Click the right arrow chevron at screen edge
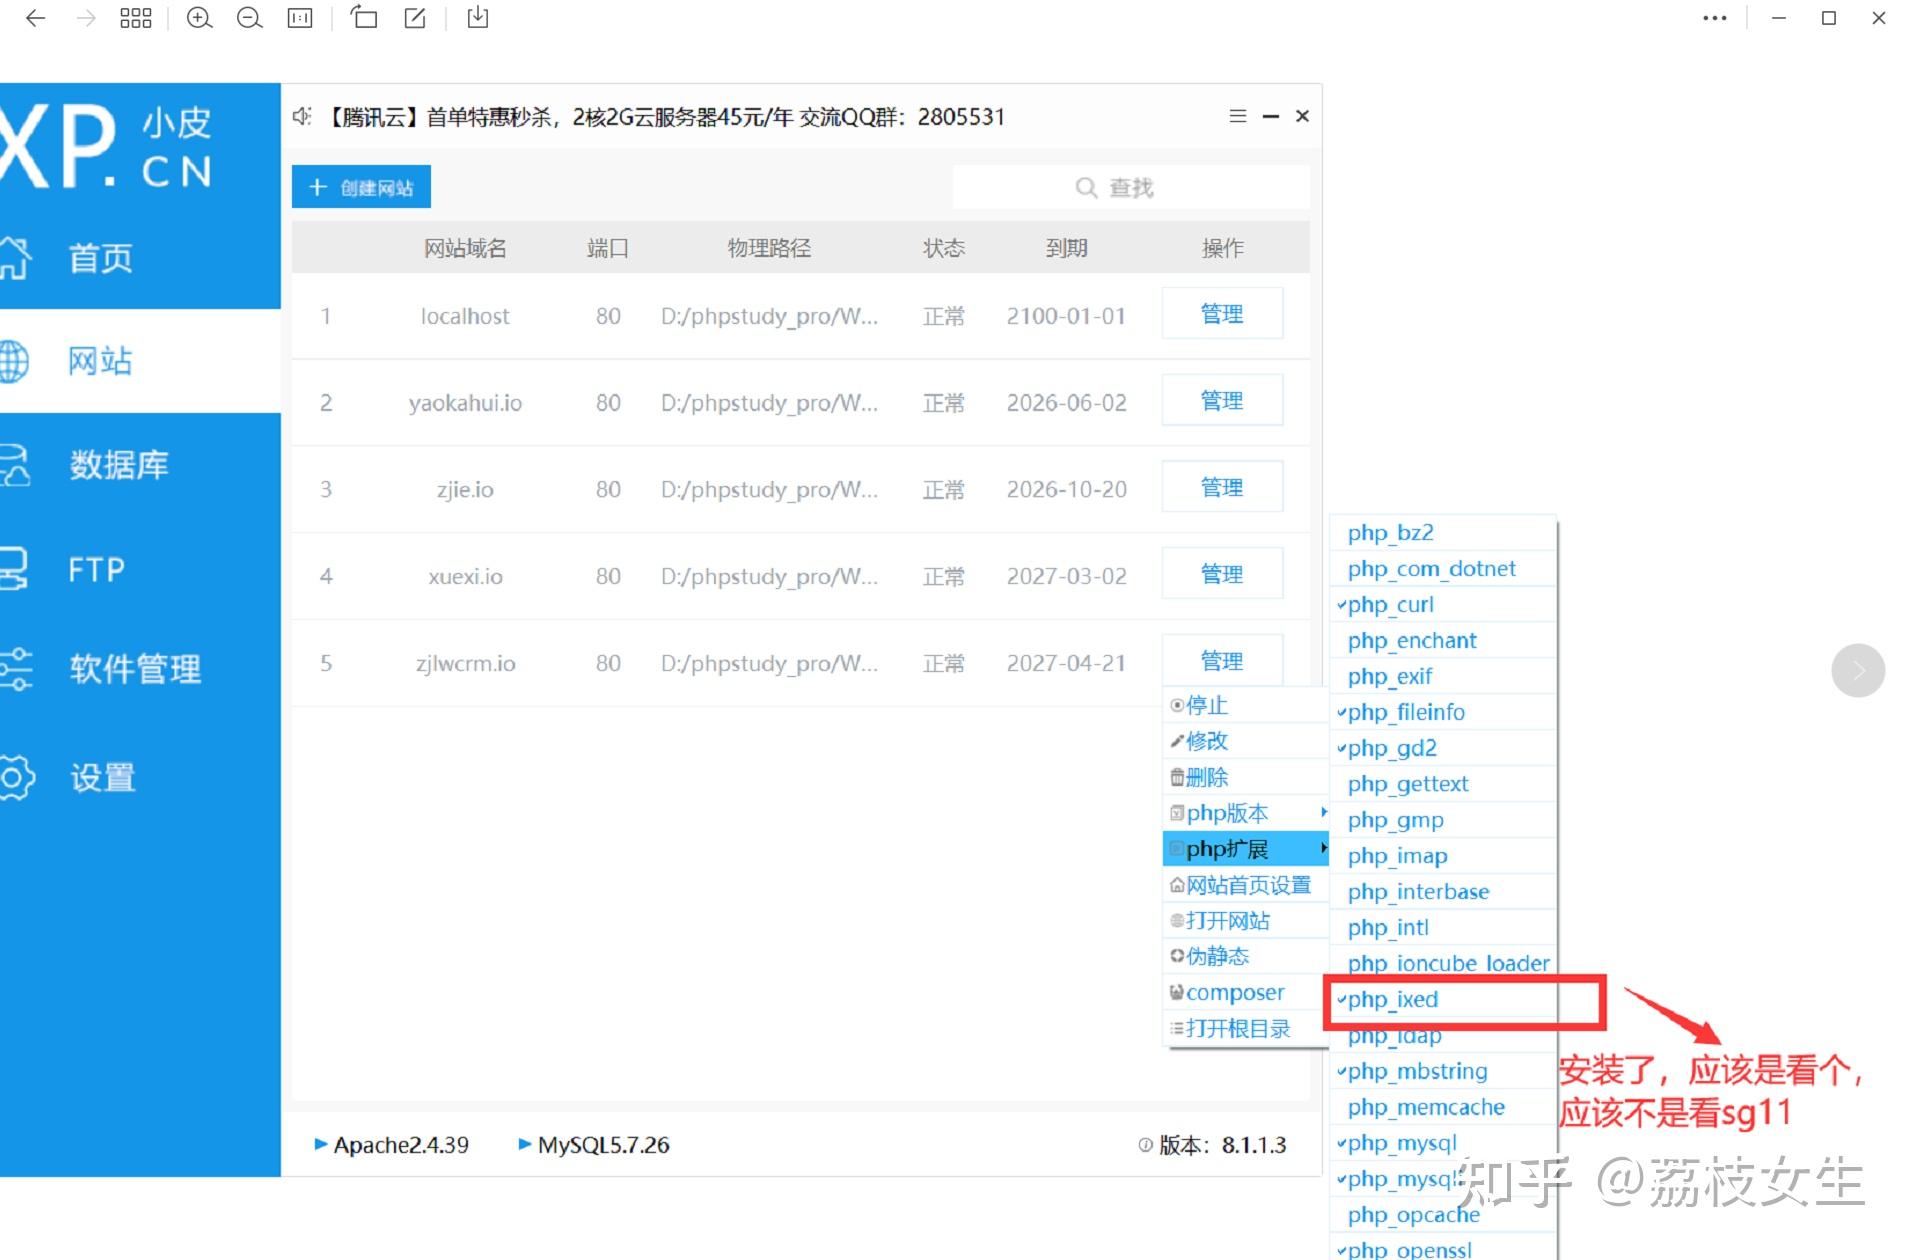Image resolution: width=1915 pixels, height=1260 pixels. coord(1858,670)
